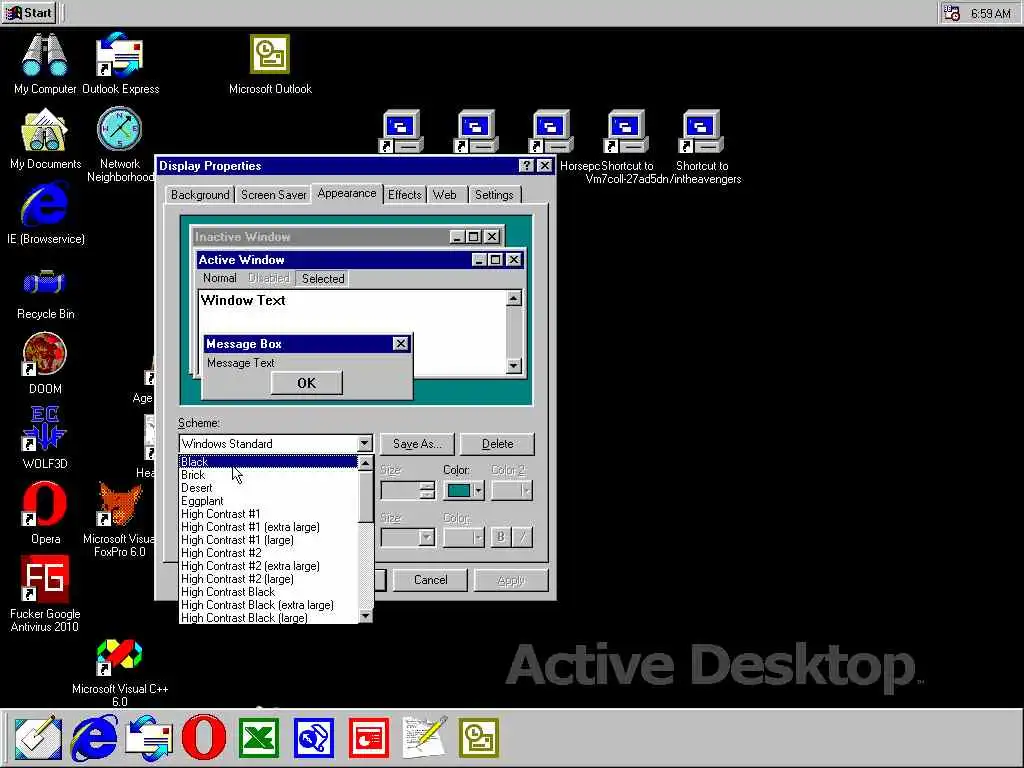The image size is (1024, 768).
Task: Click the clock in system tray
Action: (991, 13)
